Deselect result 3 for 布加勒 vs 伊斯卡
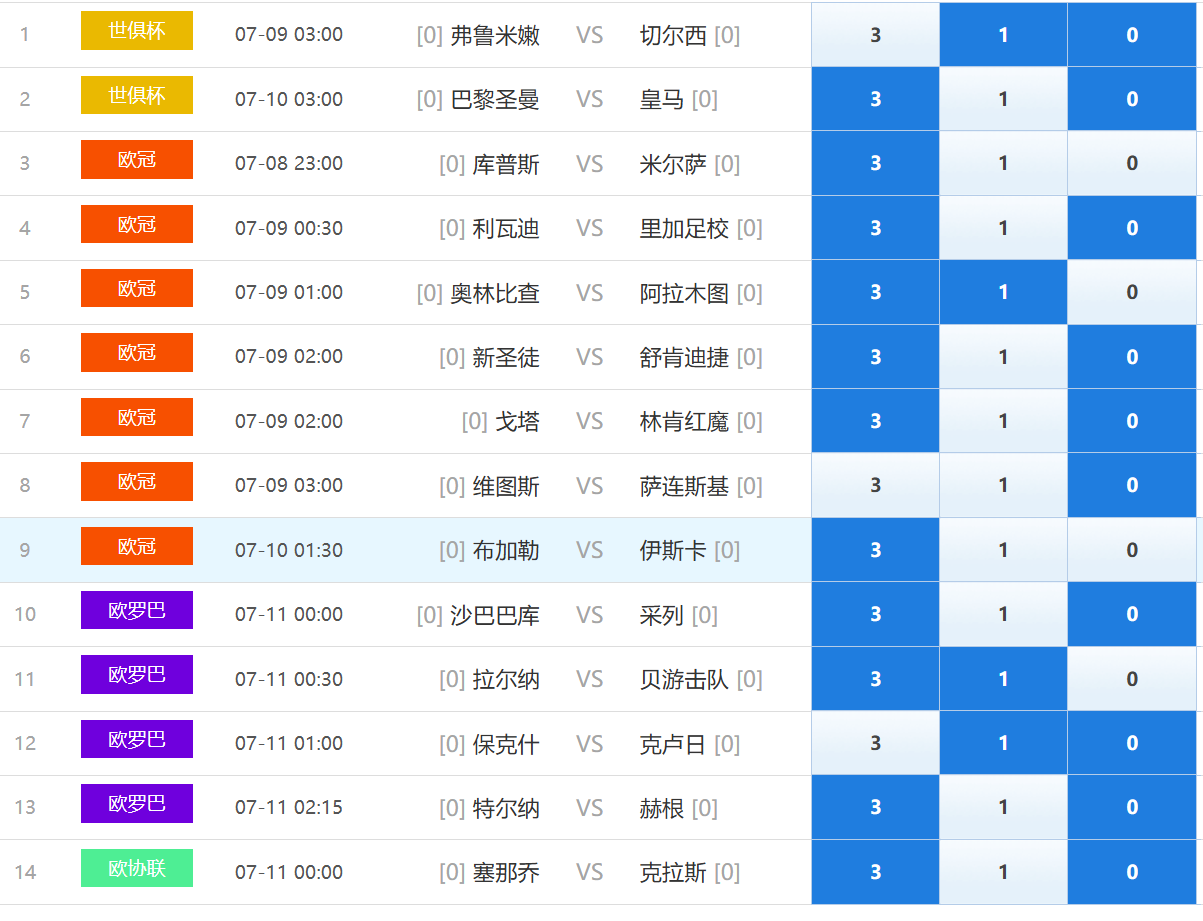The width and height of the screenshot is (1203, 921). [875, 550]
